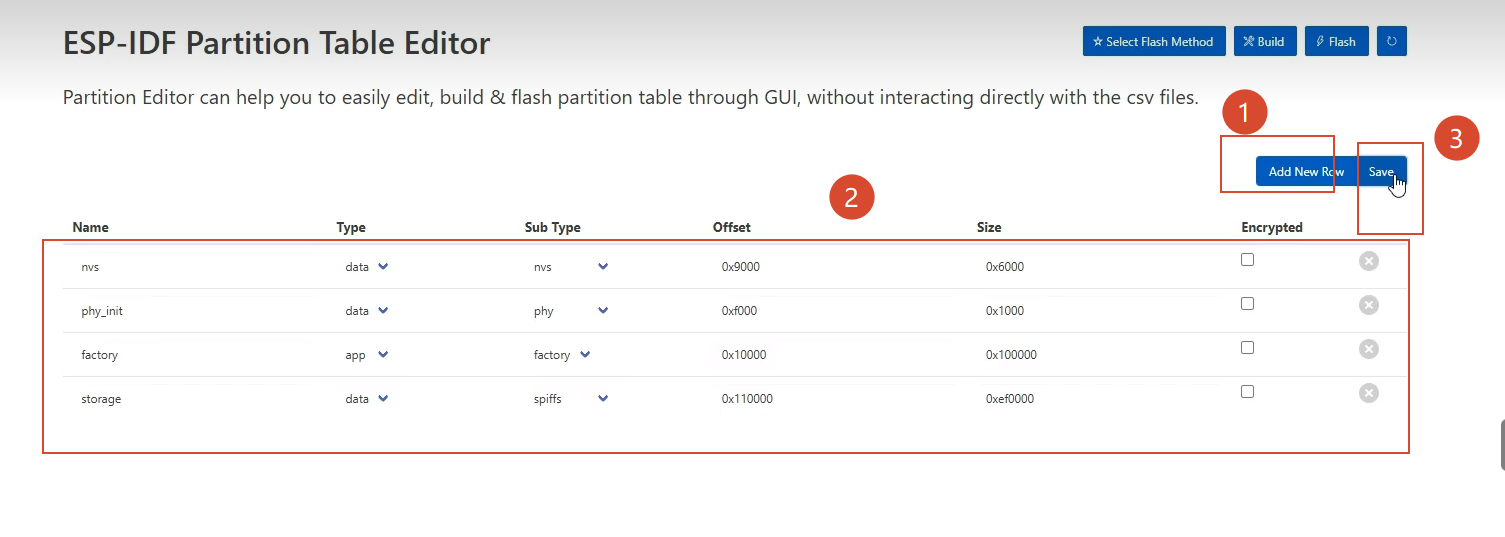1505x537 pixels.
Task: Open Sub Type dropdown showing phy
Action: coord(570,311)
